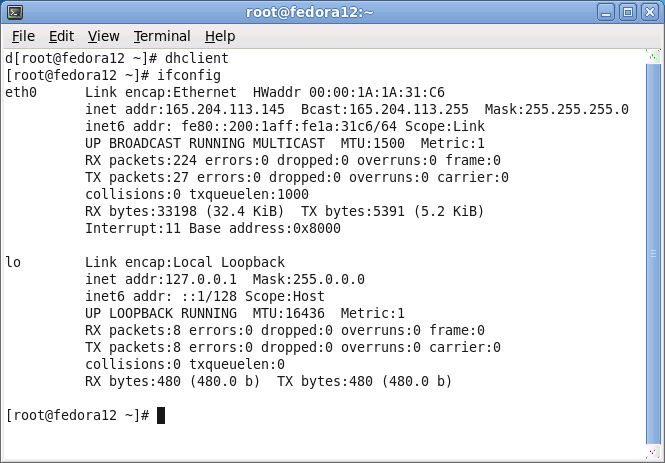Click the cursor block at the bottom prompt

[x=160, y=415]
